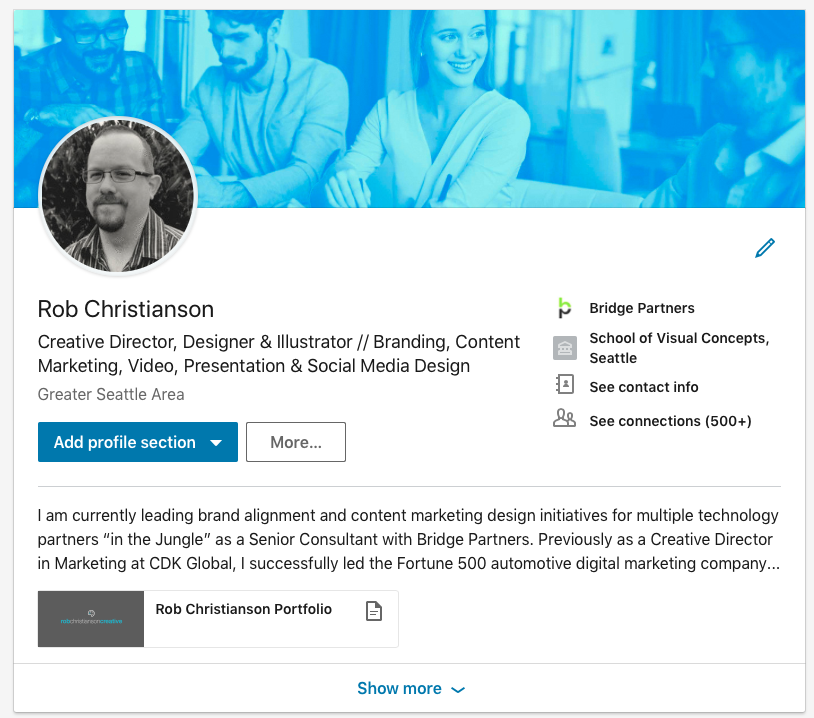Open the circular profile photo
This screenshot has width=814, height=718.
(118, 198)
